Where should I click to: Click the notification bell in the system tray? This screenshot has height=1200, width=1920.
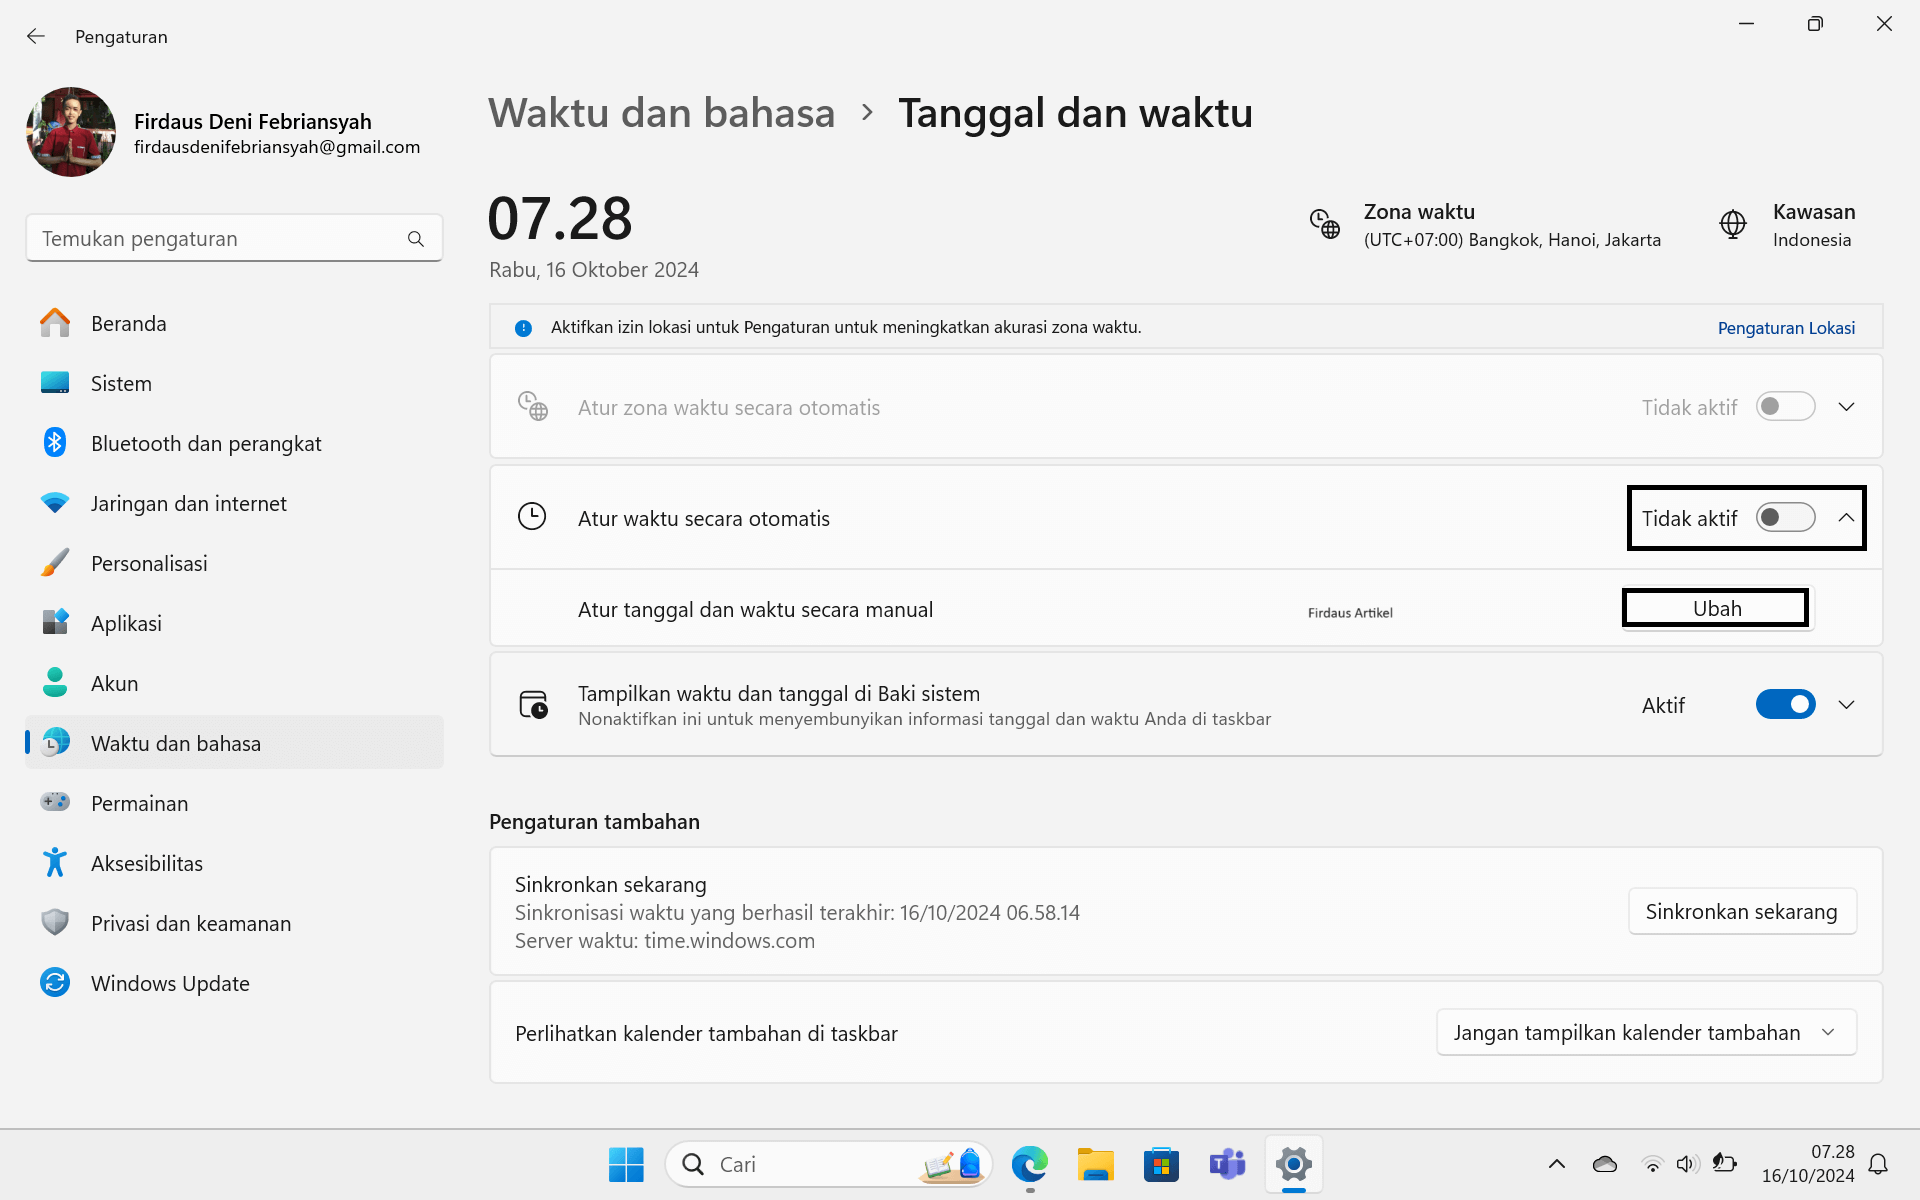pos(1878,1164)
